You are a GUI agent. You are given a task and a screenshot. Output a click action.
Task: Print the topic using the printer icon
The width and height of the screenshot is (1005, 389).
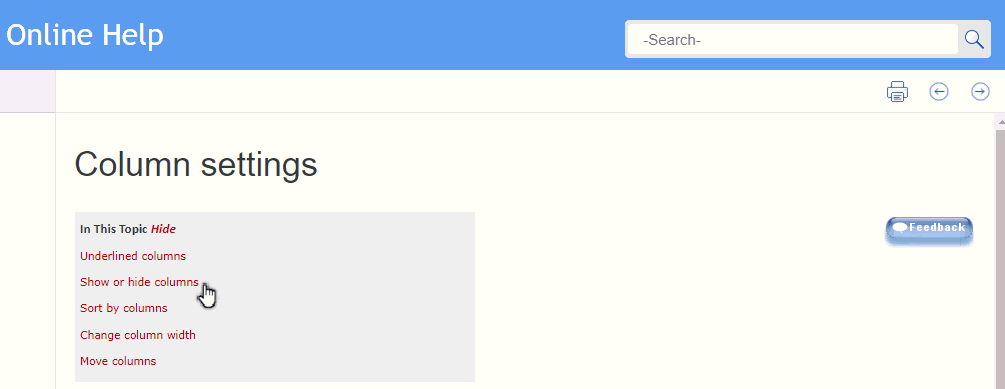click(897, 92)
